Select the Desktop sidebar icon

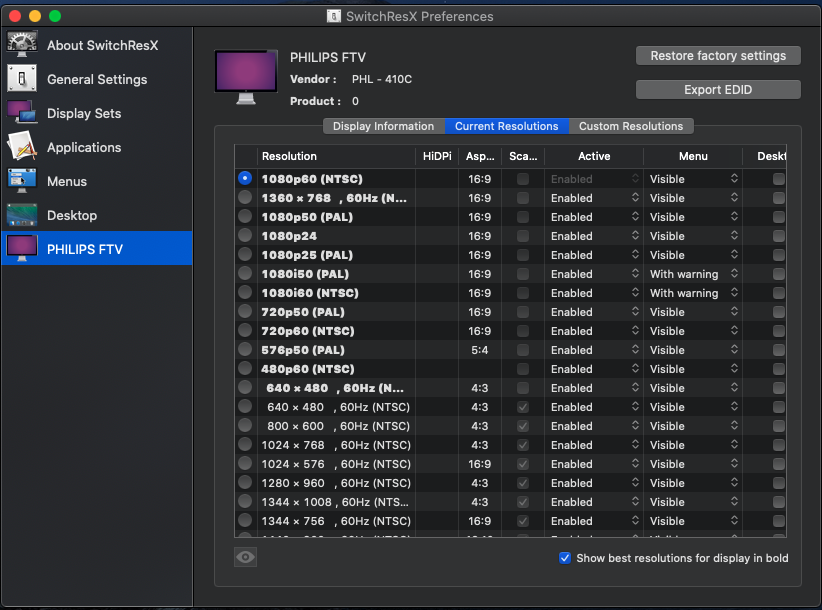click(21, 215)
